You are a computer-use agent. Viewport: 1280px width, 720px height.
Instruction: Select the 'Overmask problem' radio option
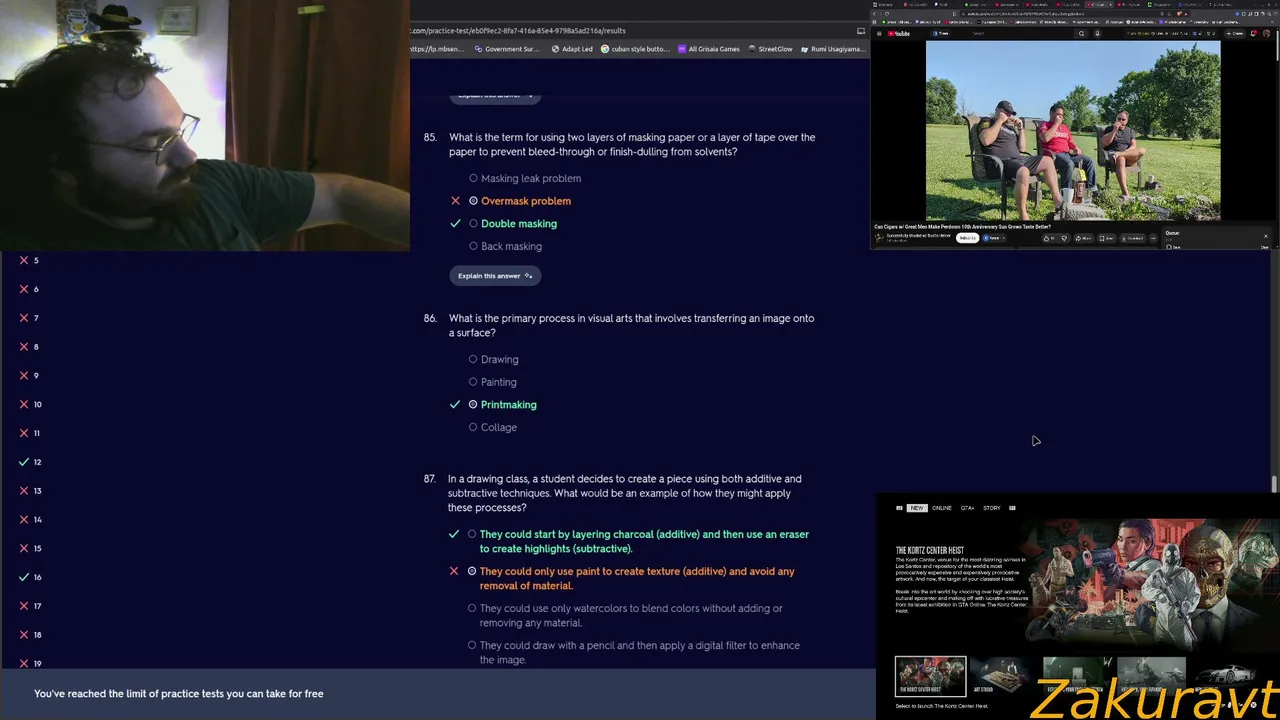coord(474,201)
